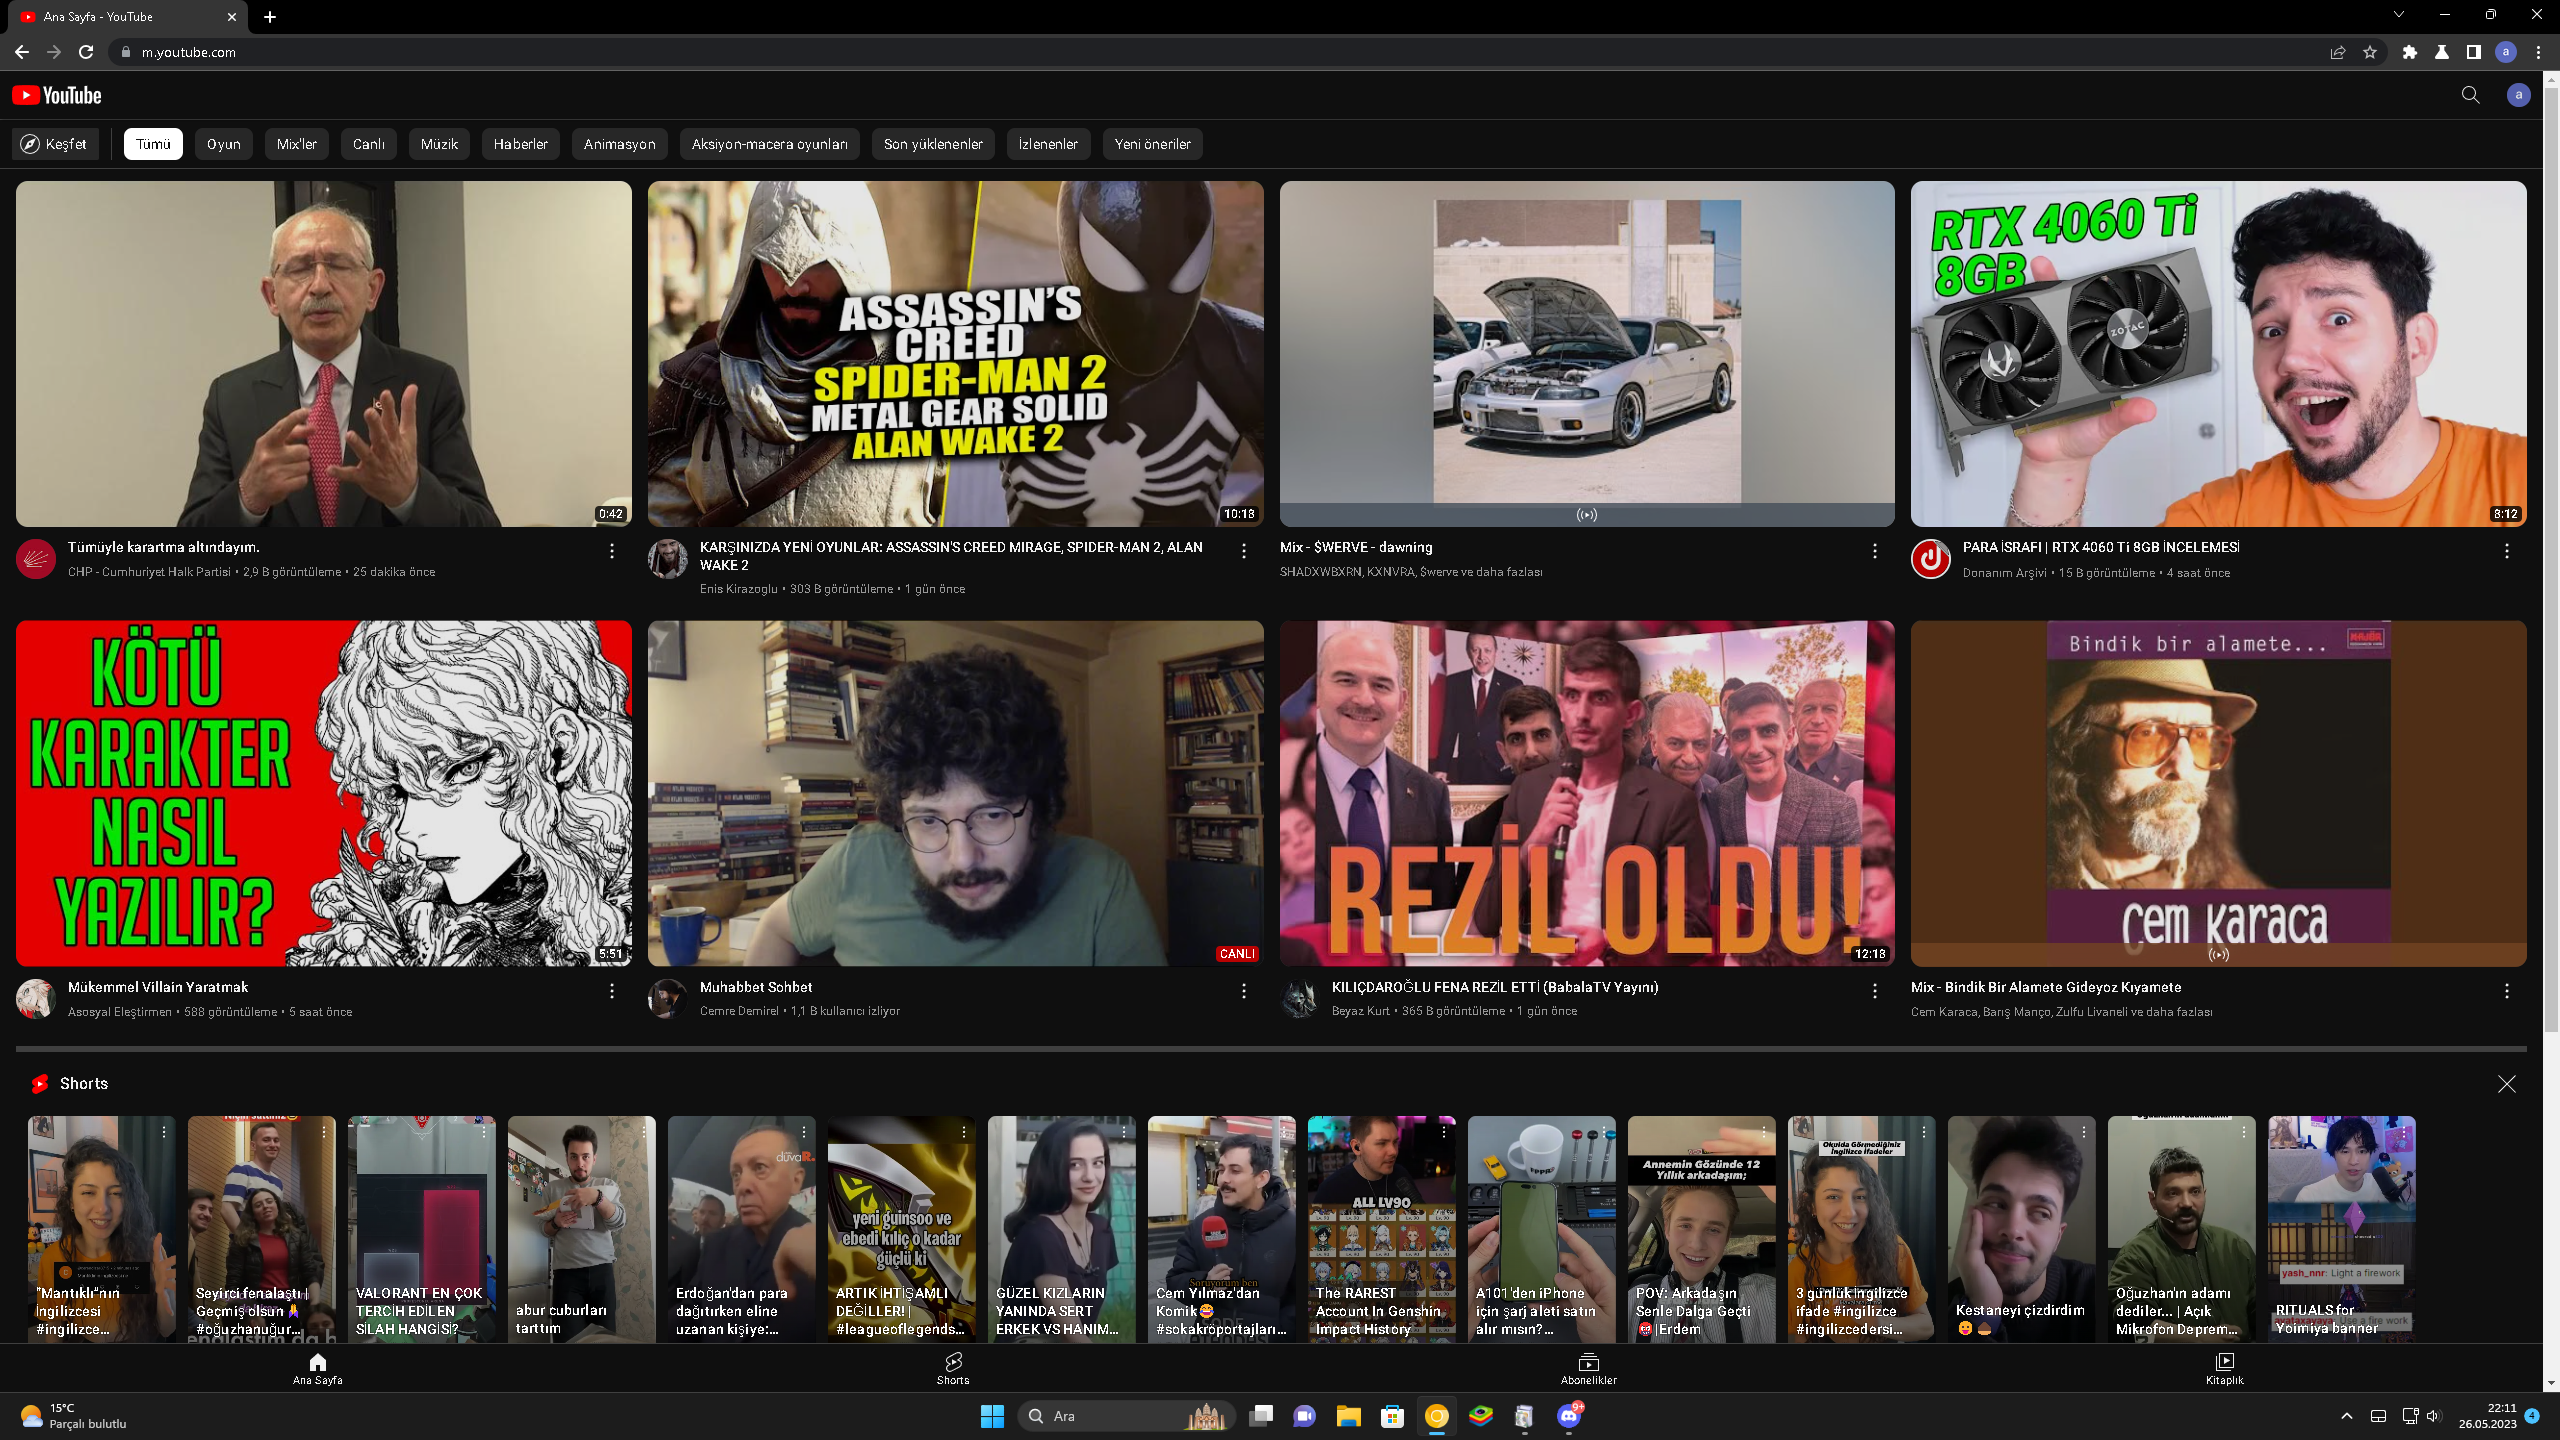Click the YouTube logo
2560x1440 pixels.
pyautogui.click(x=57, y=95)
